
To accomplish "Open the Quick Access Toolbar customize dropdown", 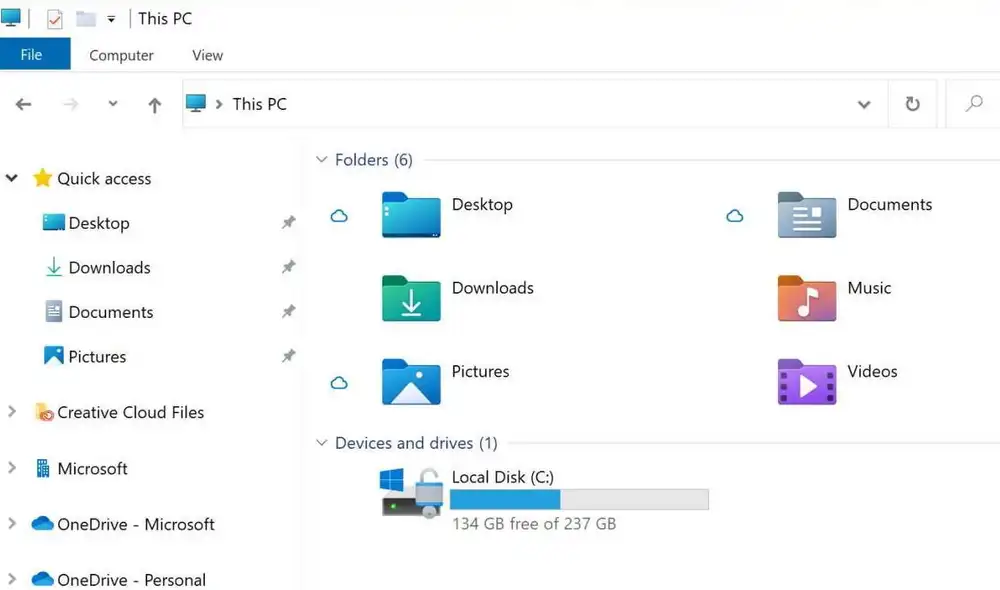I will (x=110, y=17).
